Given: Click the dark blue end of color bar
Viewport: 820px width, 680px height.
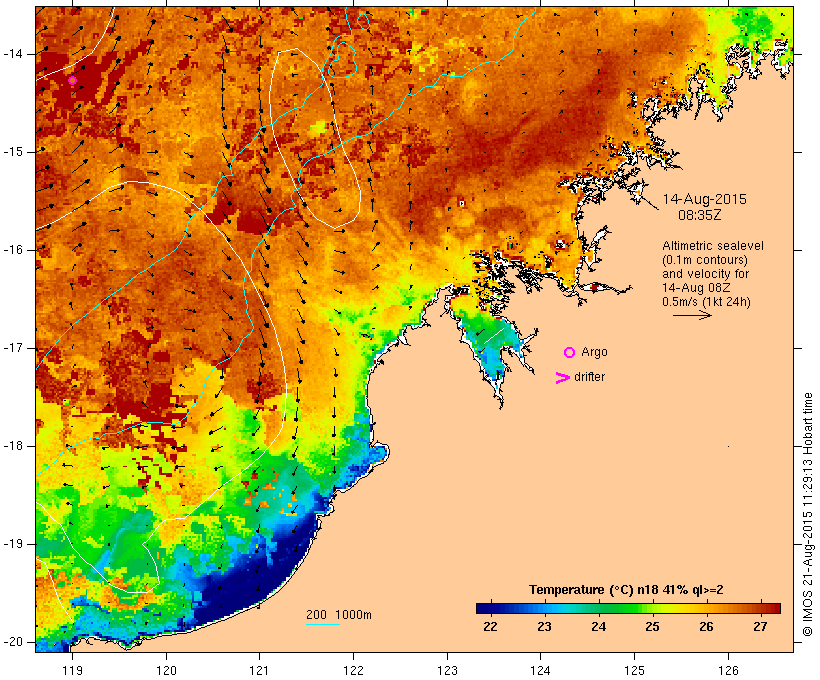Looking at the screenshot, I should pyautogui.click(x=484, y=608).
